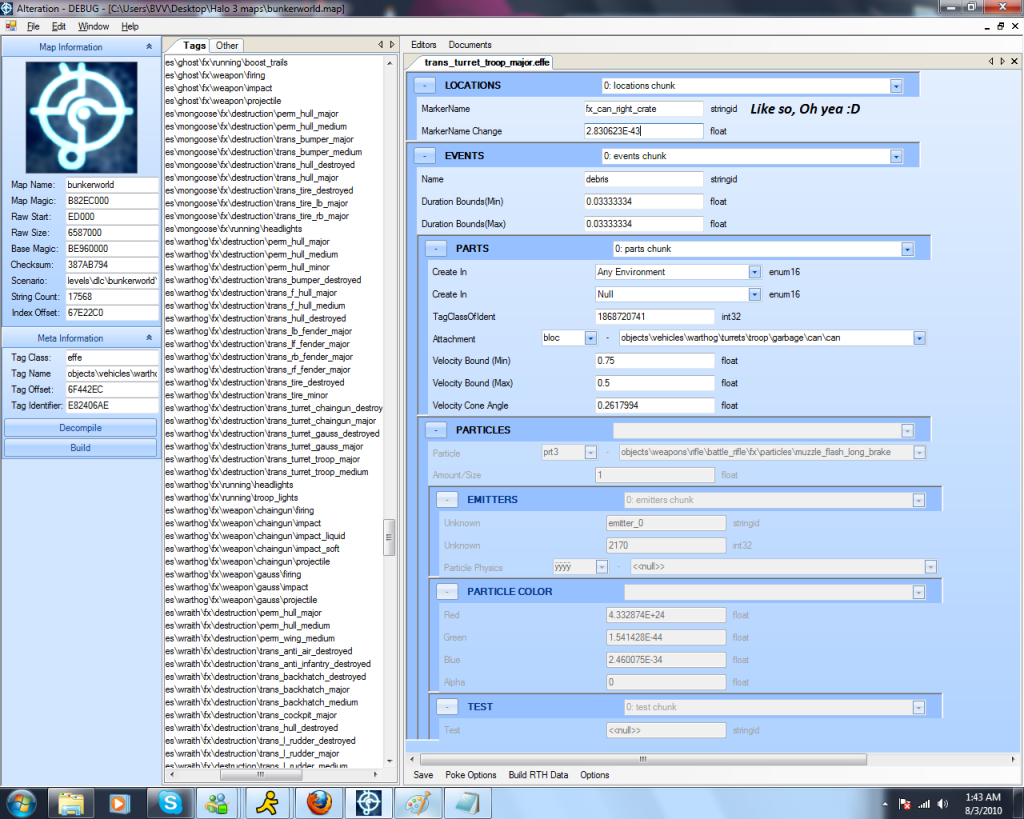The height and width of the screenshot is (819, 1024).
Task: Click the volume speaker tray icon
Action: (x=942, y=803)
